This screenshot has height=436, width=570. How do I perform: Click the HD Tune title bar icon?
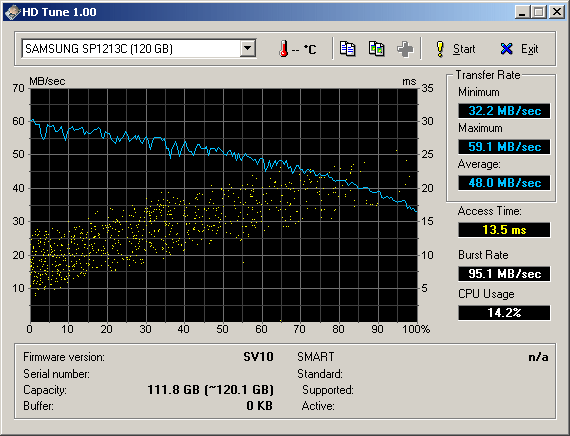[x=12, y=12]
